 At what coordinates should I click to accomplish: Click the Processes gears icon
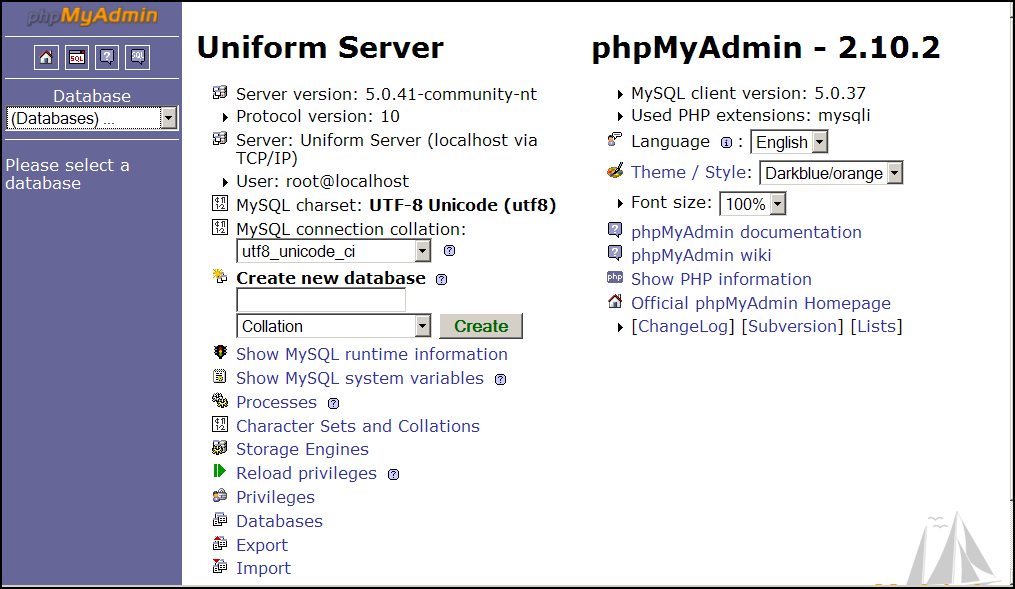click(x=220, y=401)
